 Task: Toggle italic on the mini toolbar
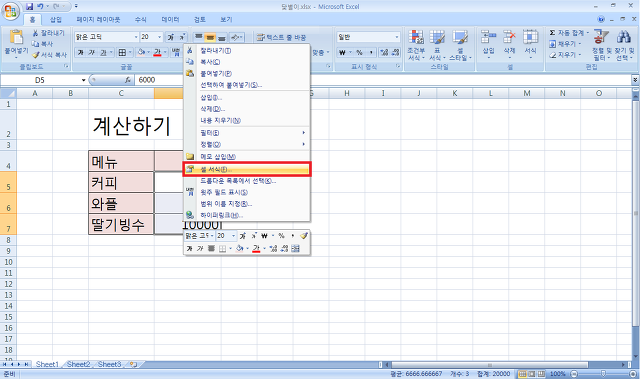200,248
